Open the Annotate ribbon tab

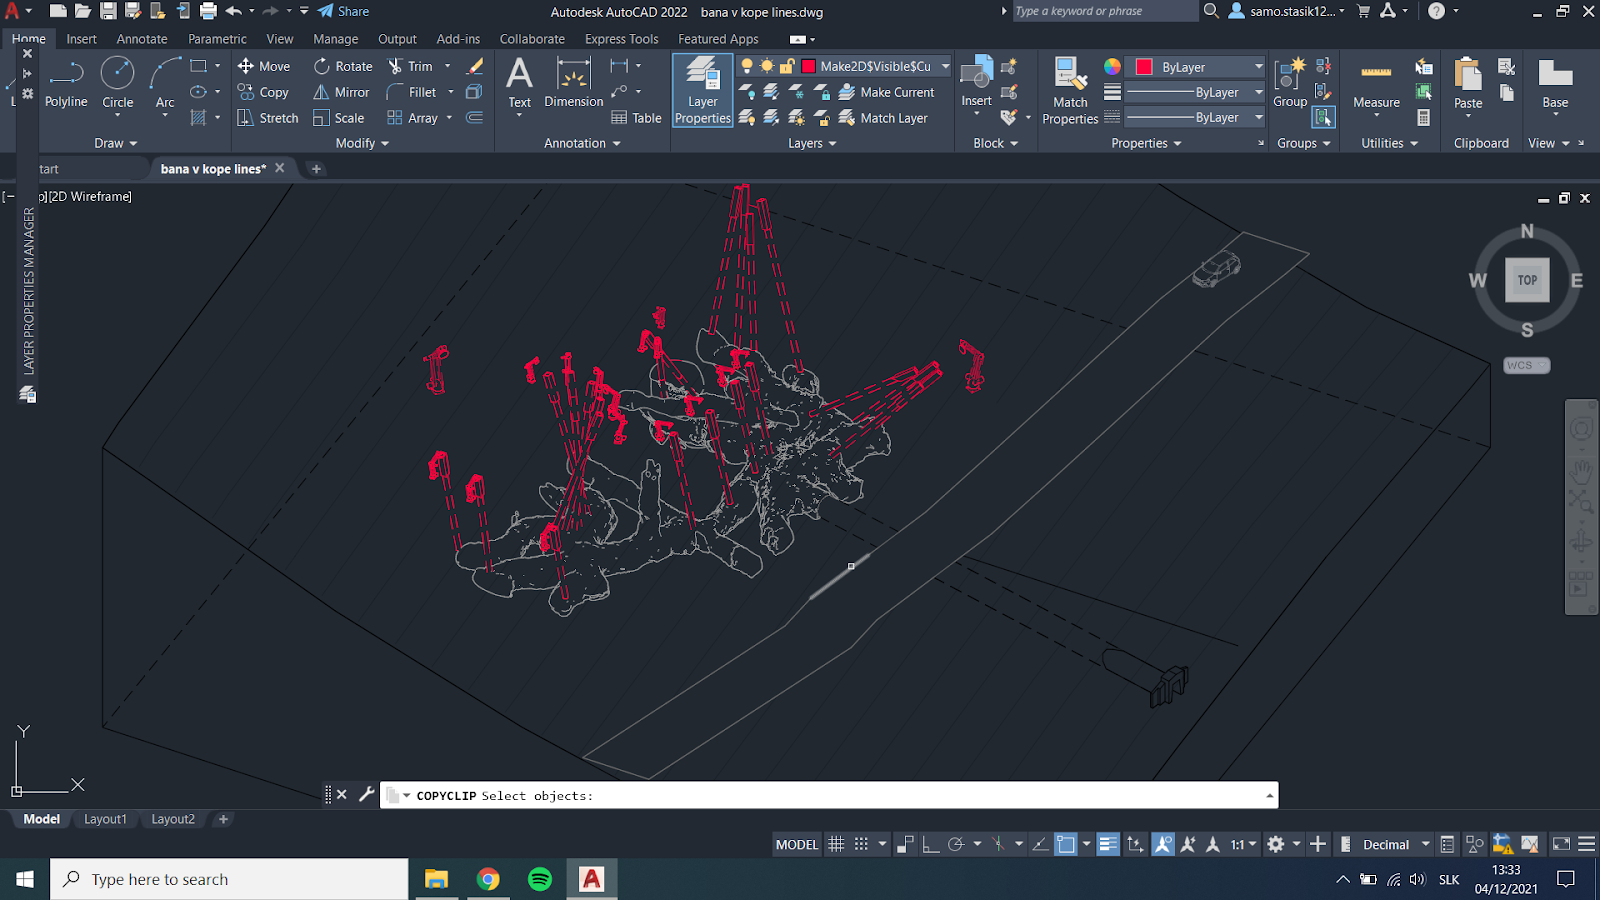click(x=142, y=39)
